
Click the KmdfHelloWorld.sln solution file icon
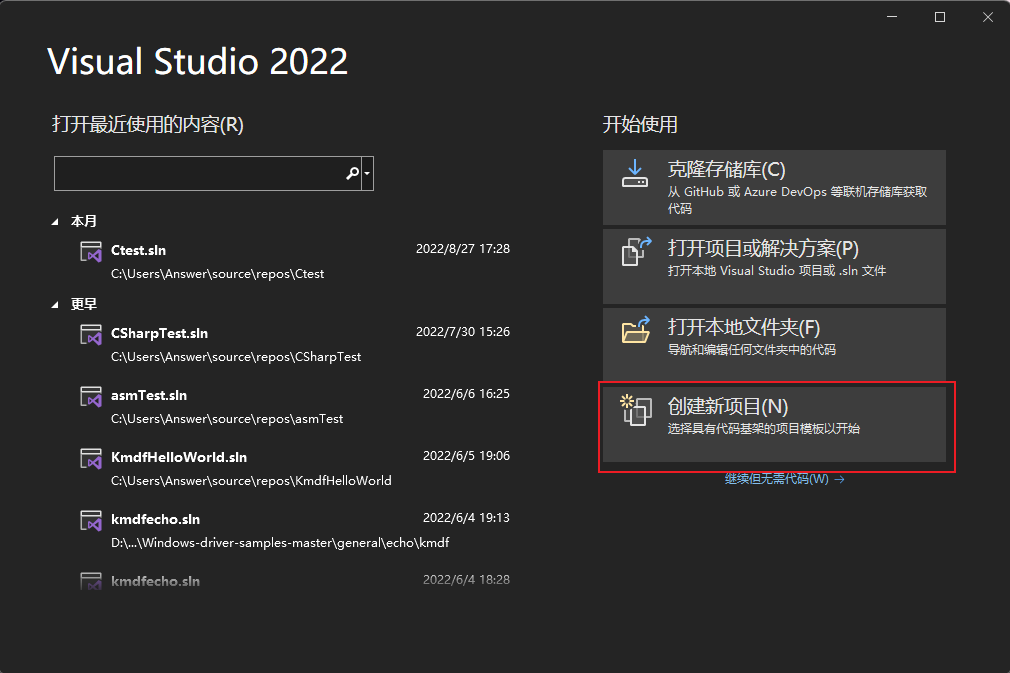coord(92,459)
